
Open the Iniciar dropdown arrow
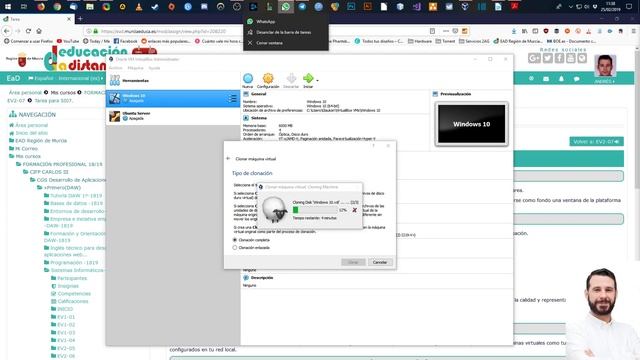click(x=318, y=80)
